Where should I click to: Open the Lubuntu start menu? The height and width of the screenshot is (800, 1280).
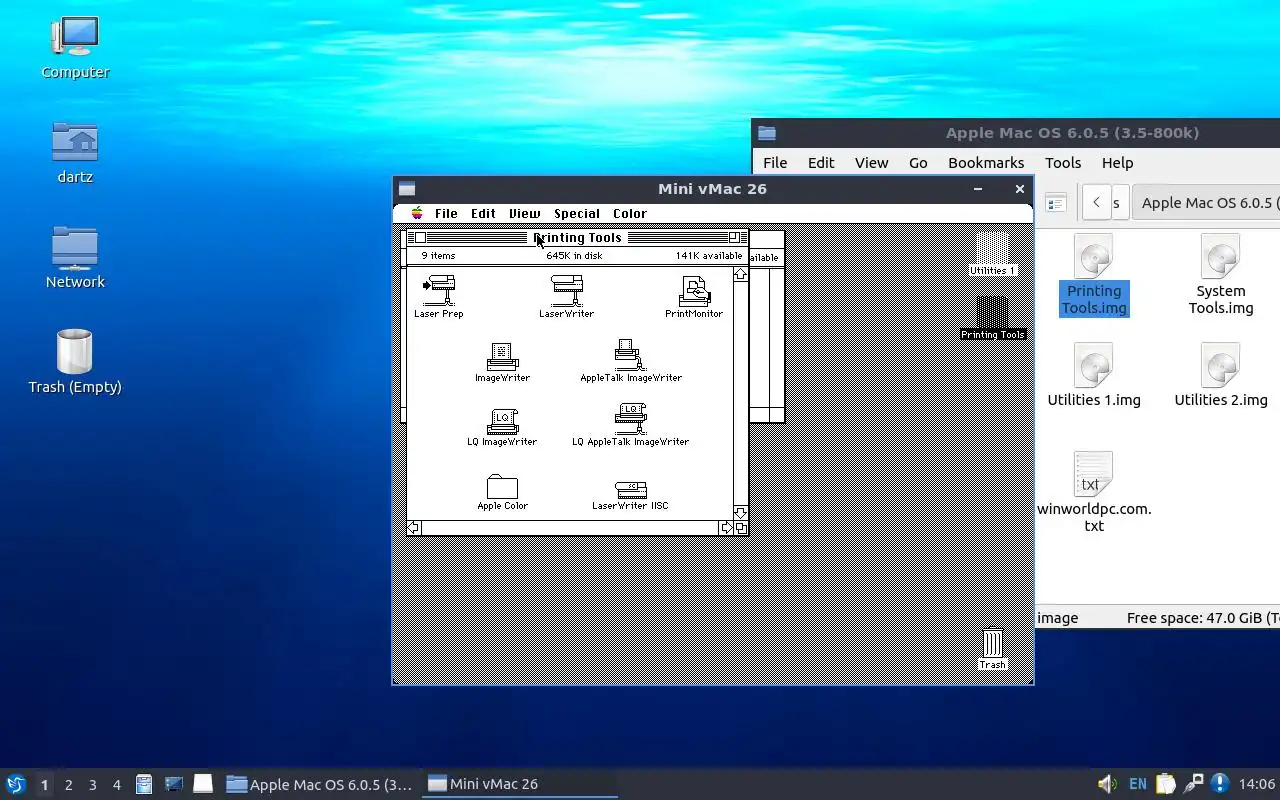pyautogui.click(x=15, y=784)
